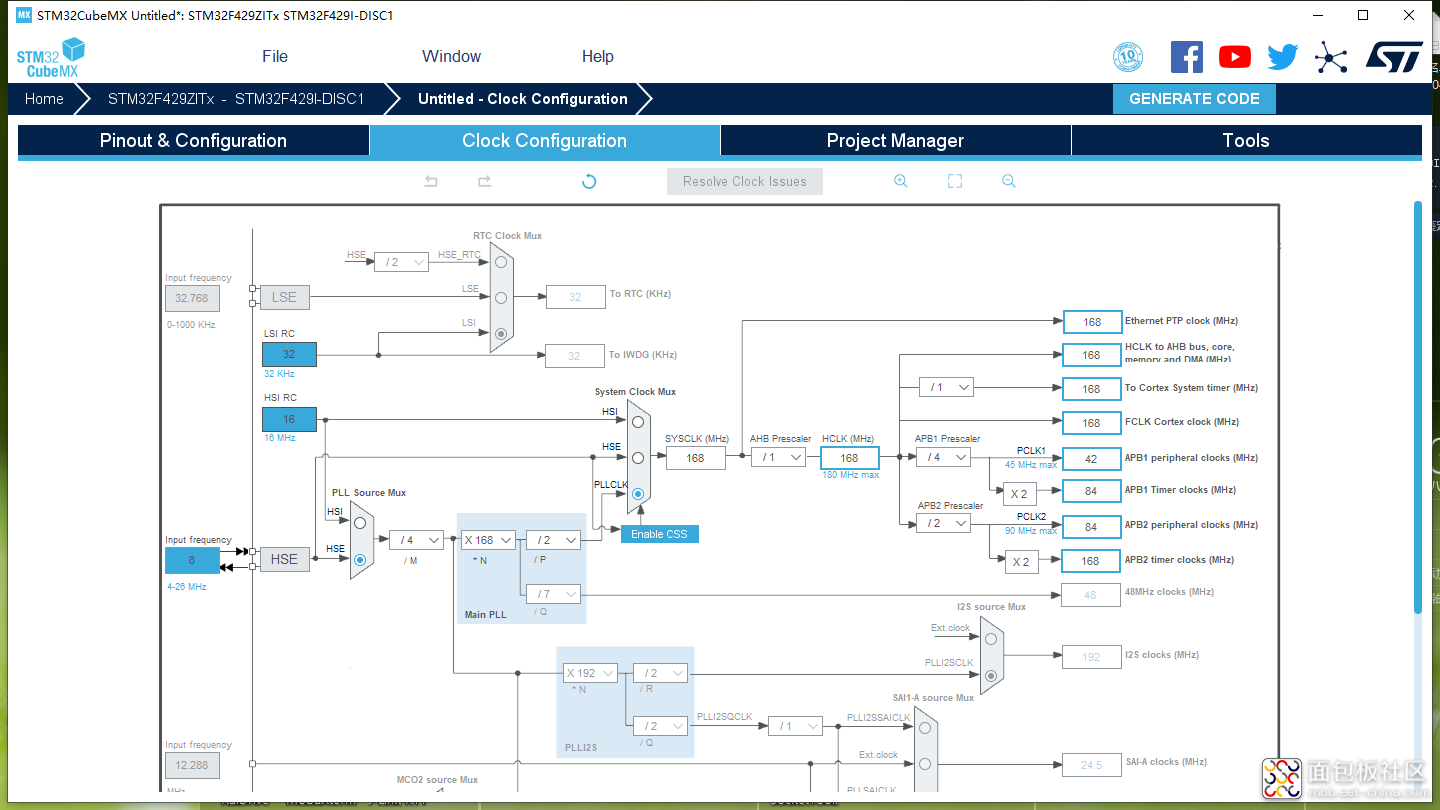Image resolution: width=1440 pixels, height=810 pixels.
Task: Click the LSI RC value box 32
Action: (289, 354)
